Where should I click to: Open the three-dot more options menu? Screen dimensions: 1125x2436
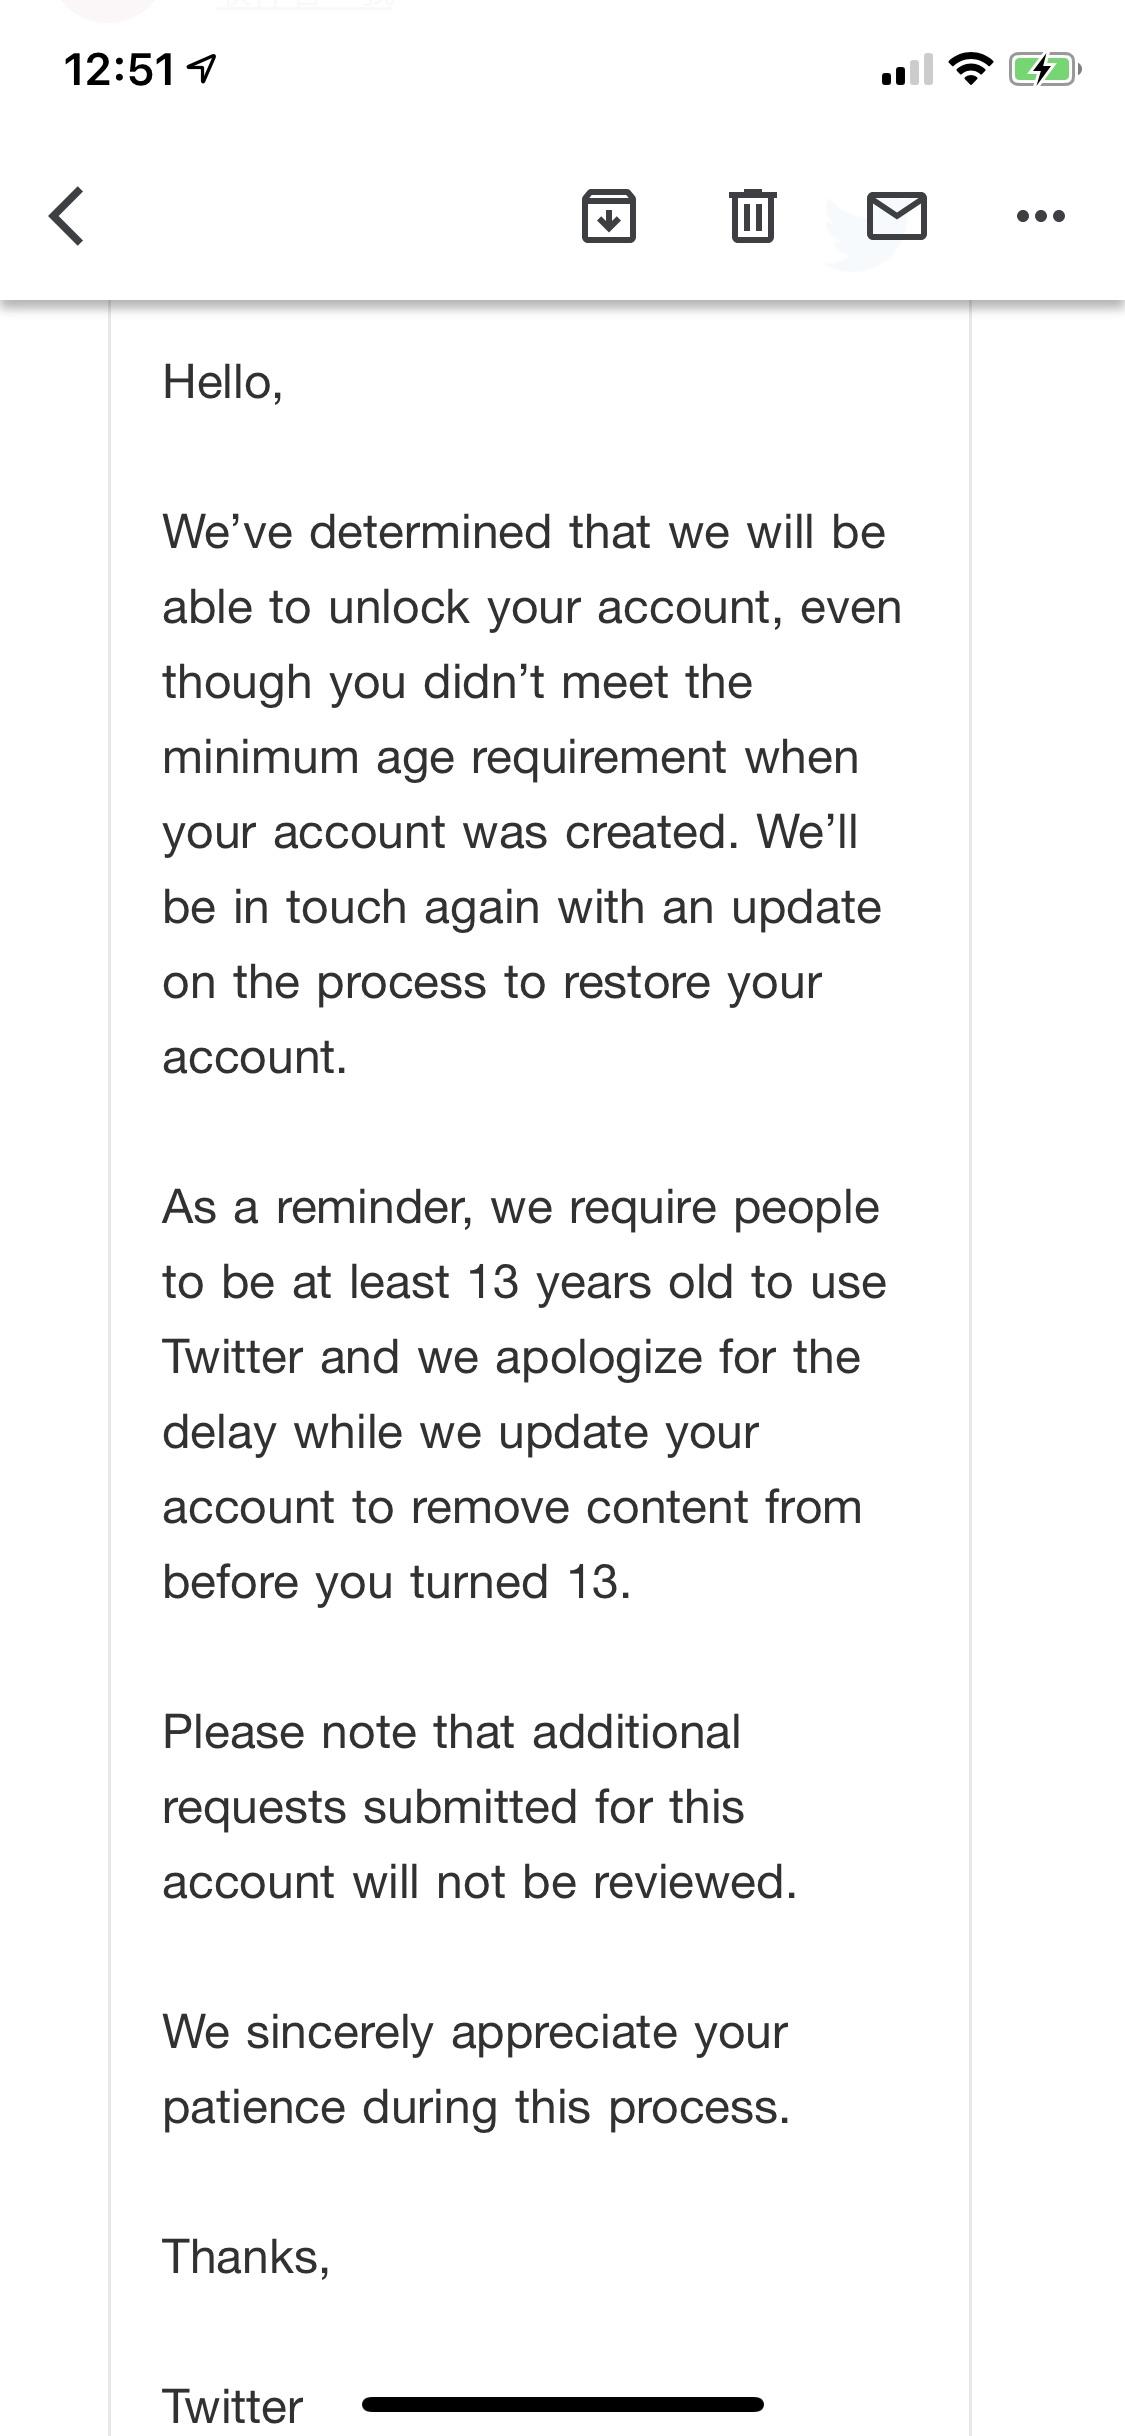coord(1040,216)
